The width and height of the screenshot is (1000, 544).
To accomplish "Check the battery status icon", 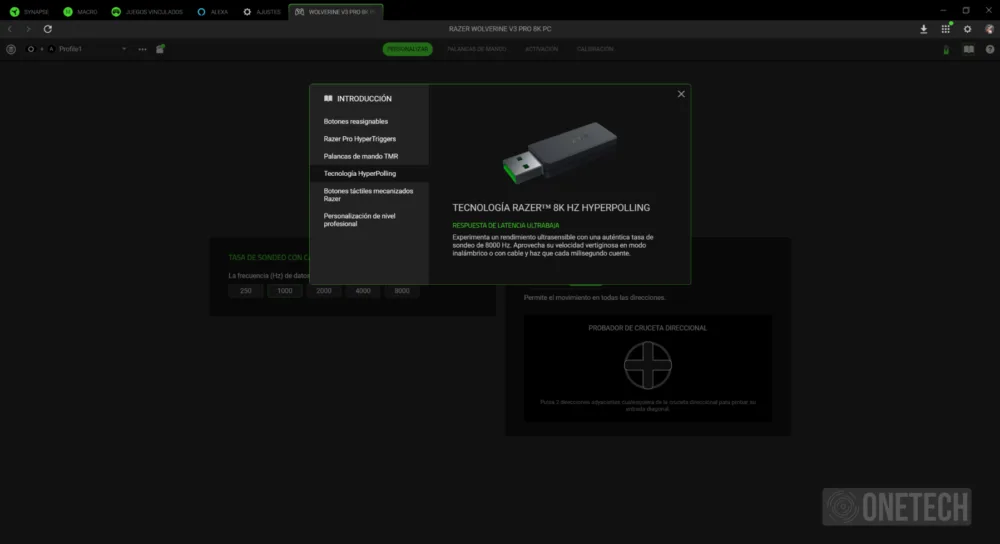I will click(x=946, y=50).
